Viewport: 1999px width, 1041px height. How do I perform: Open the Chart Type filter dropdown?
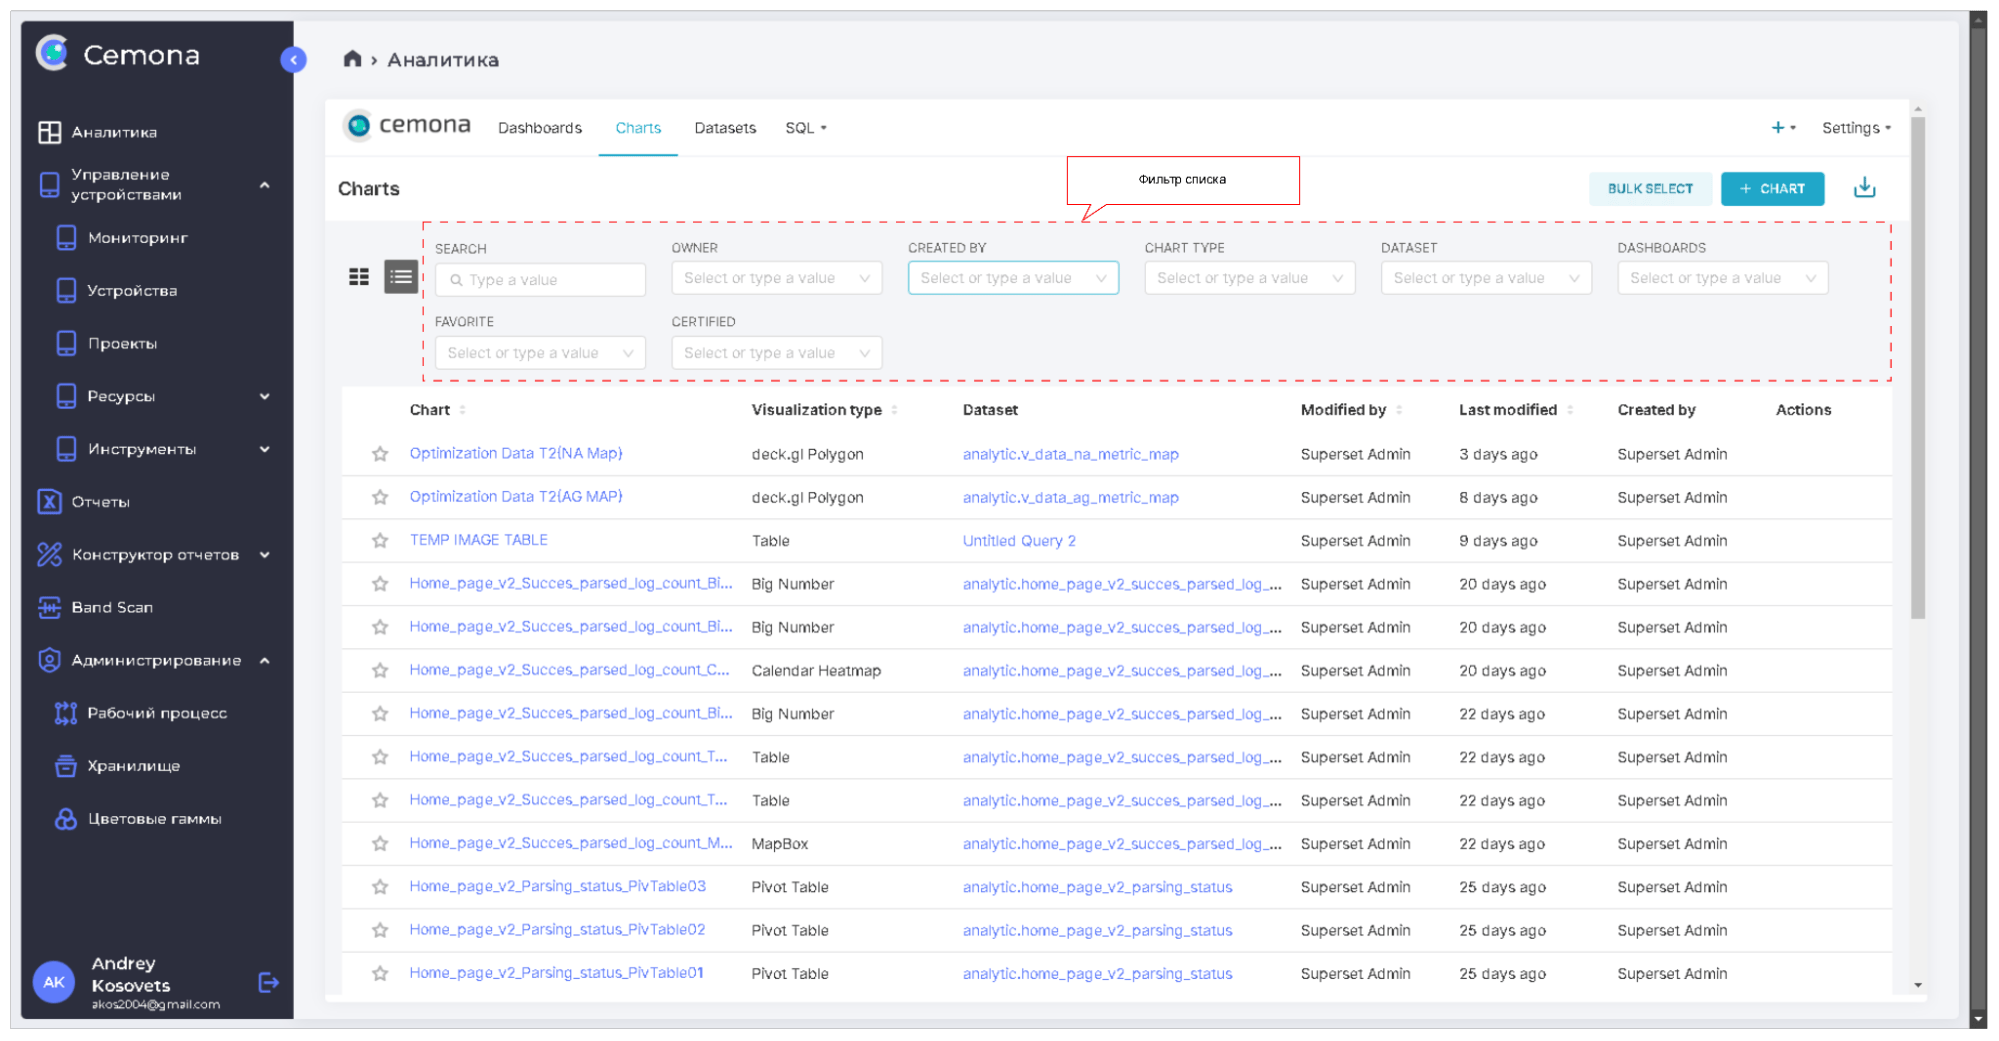1249,278
